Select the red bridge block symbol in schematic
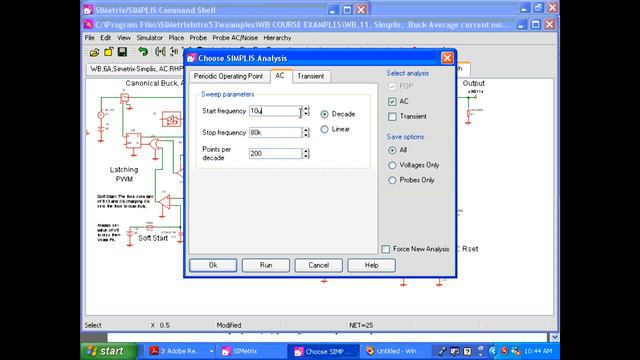 pyautogui.click(x=171, y=120)
